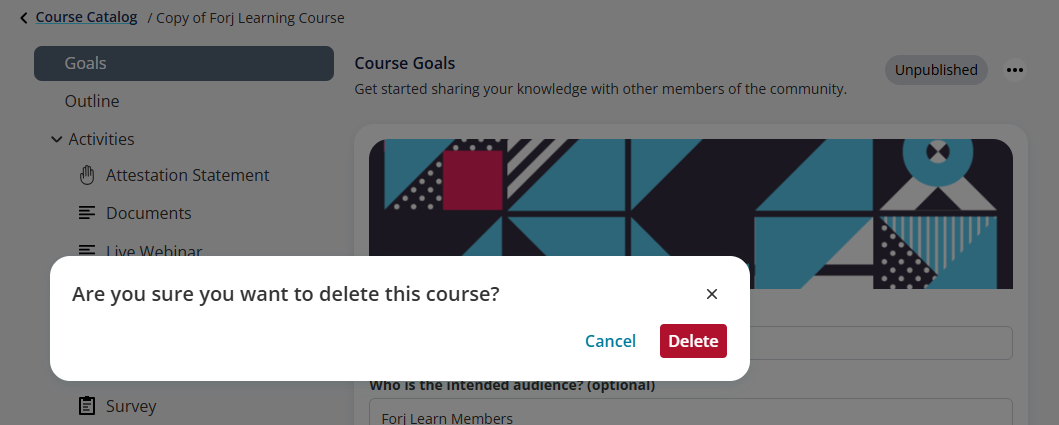Click the back arrow beside Course Catalog
This screenshot has height=425, width=1059.
click(x=24, y=18)
